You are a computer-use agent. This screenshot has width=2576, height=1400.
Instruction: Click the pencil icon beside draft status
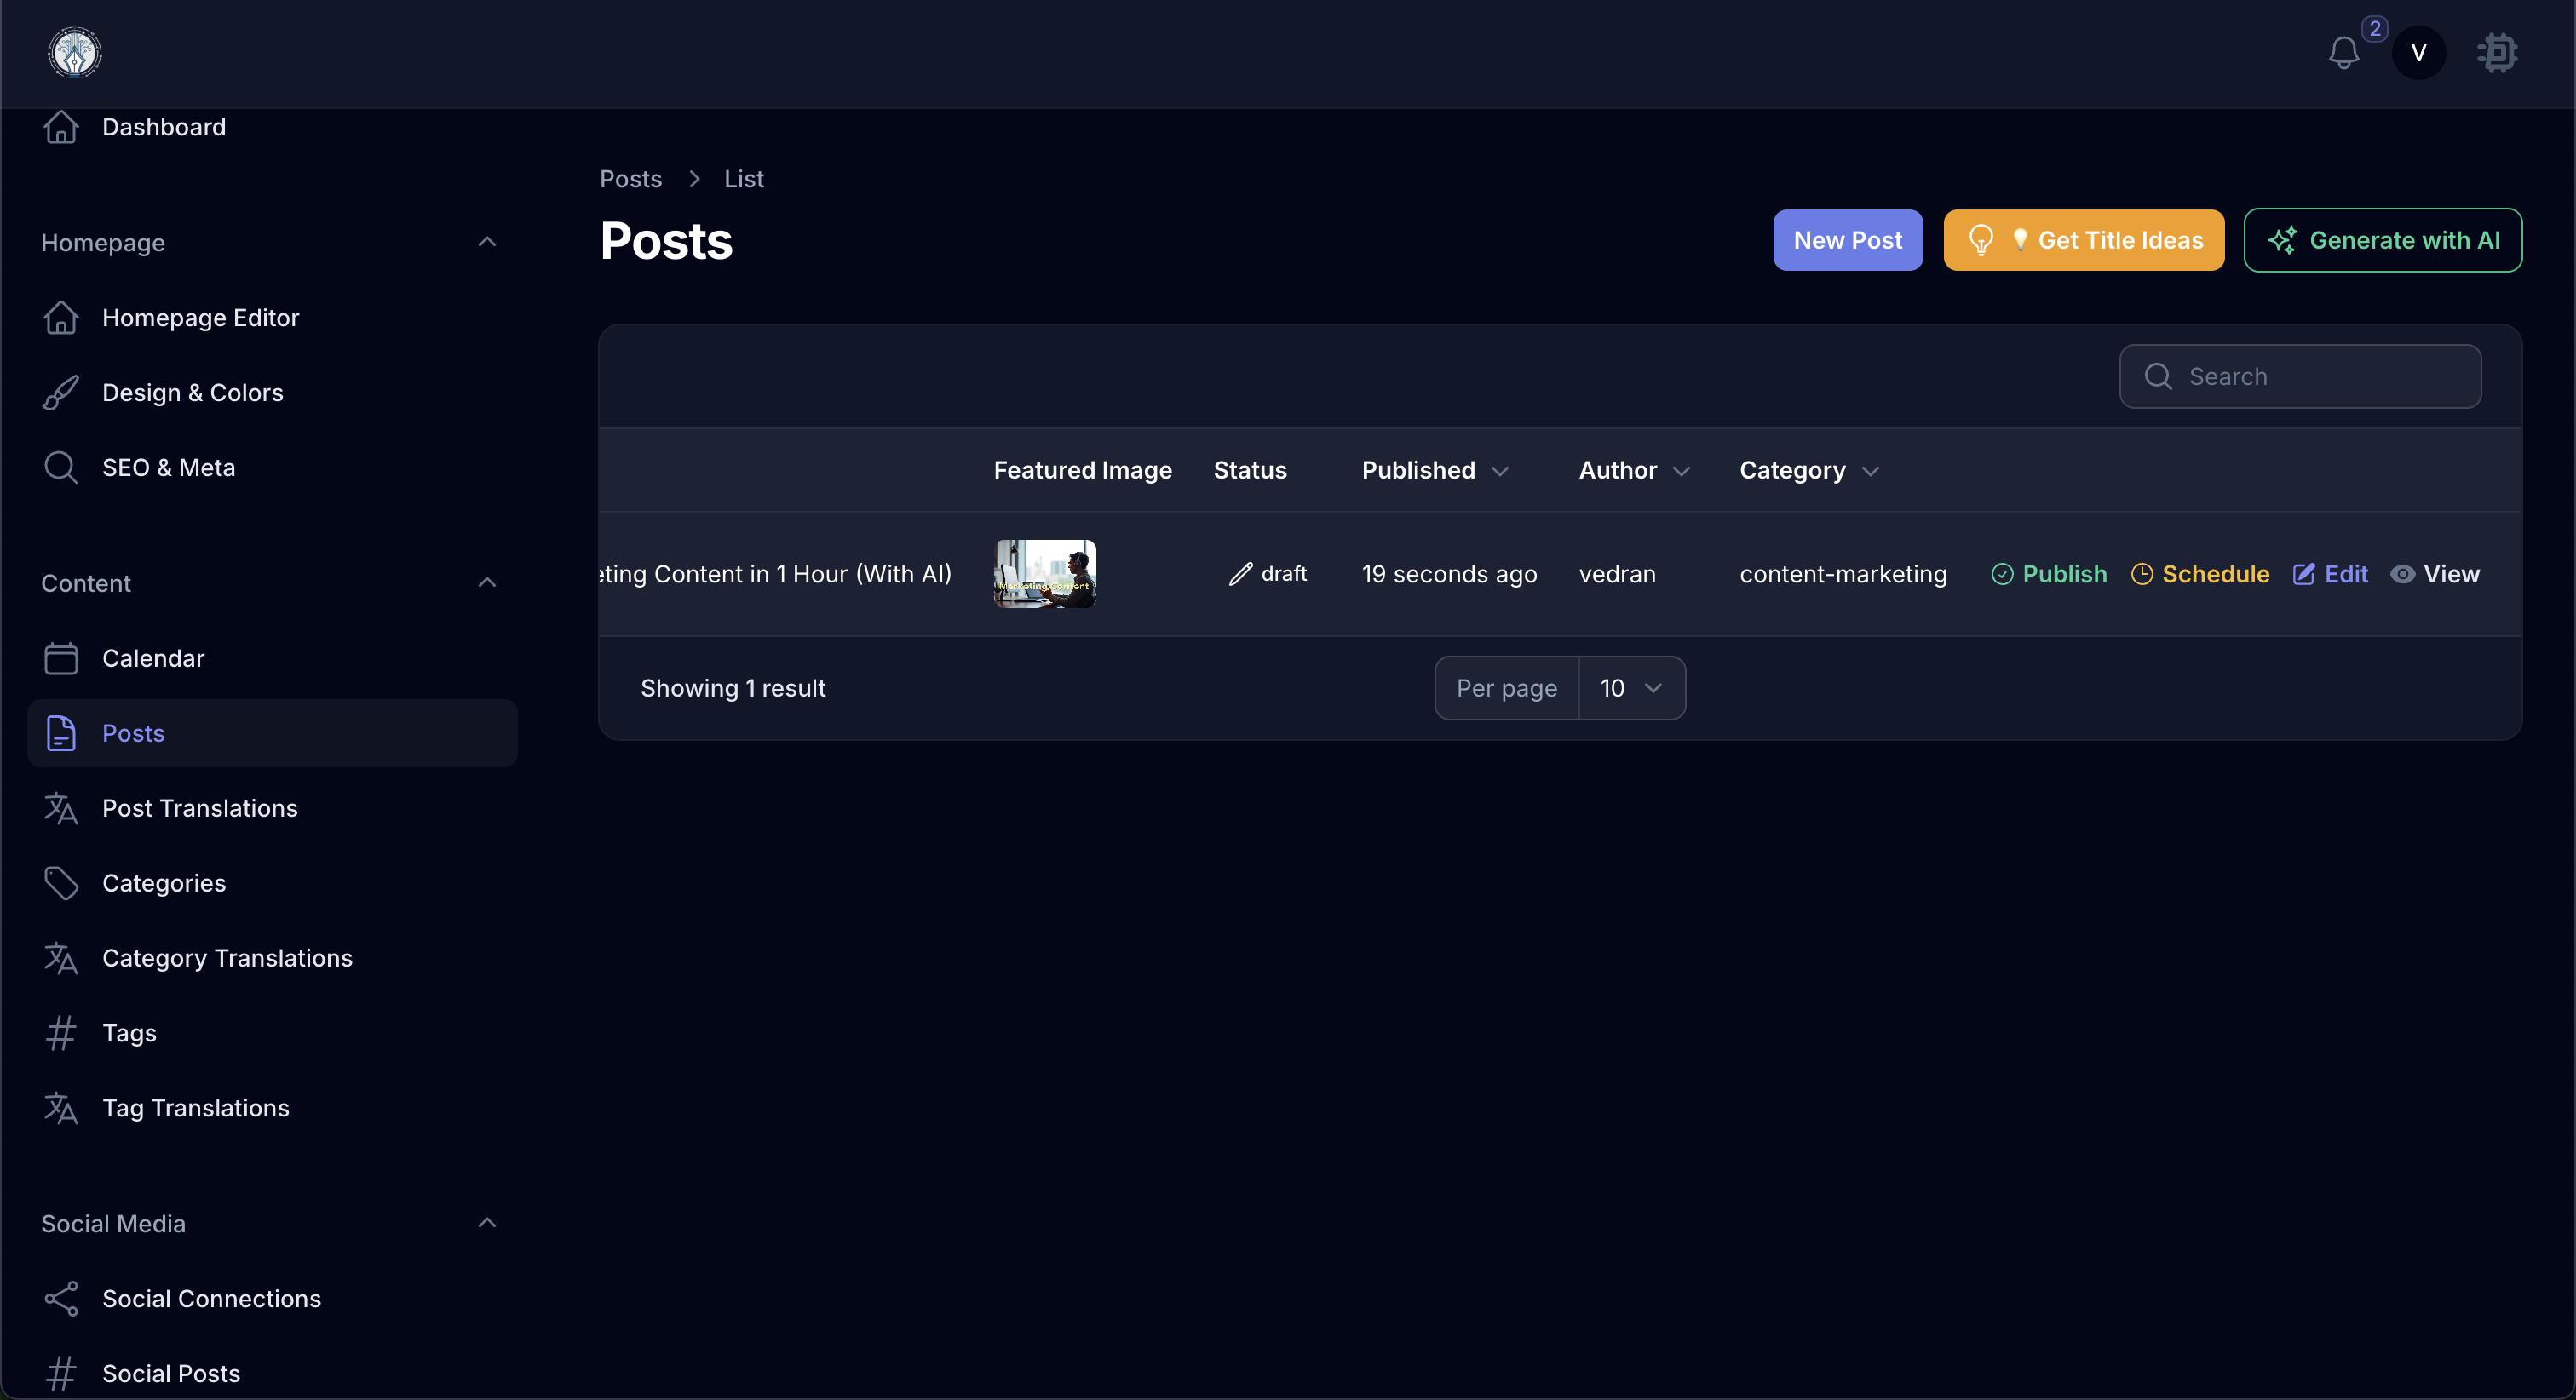(x=1240, y=574)
